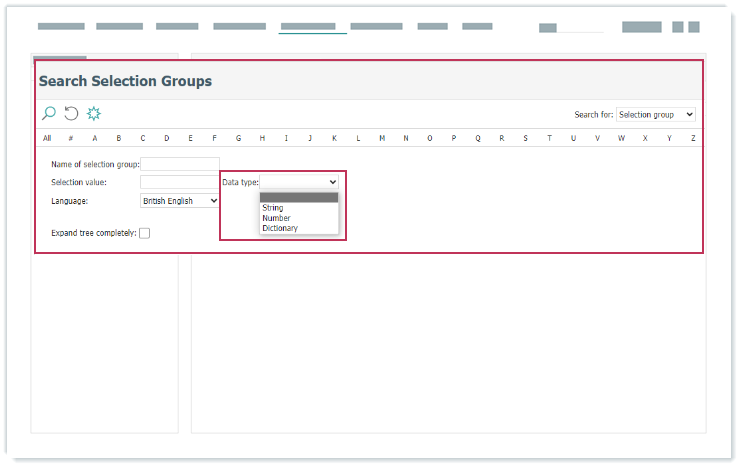Click the All alphabet filter link

[x=47, y=138]
